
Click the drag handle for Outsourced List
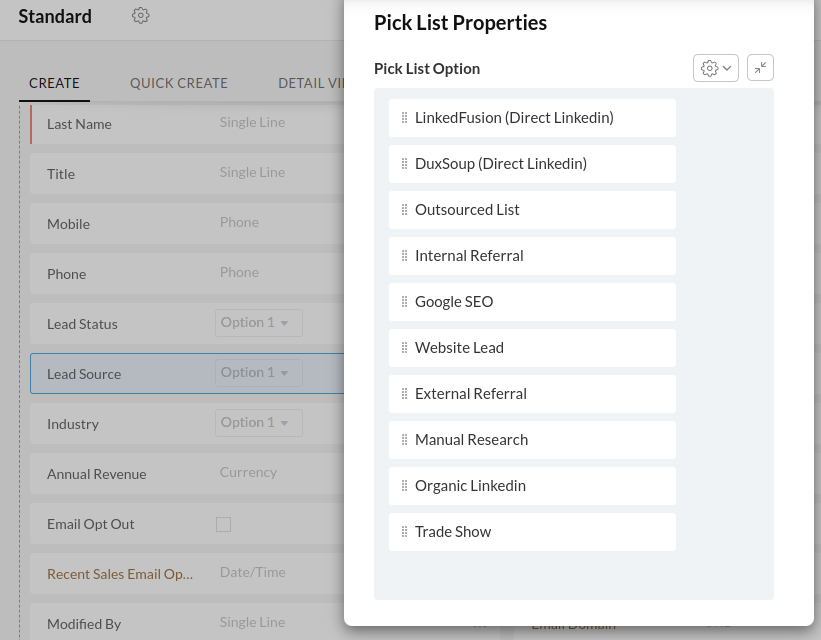tap(404, 210)
